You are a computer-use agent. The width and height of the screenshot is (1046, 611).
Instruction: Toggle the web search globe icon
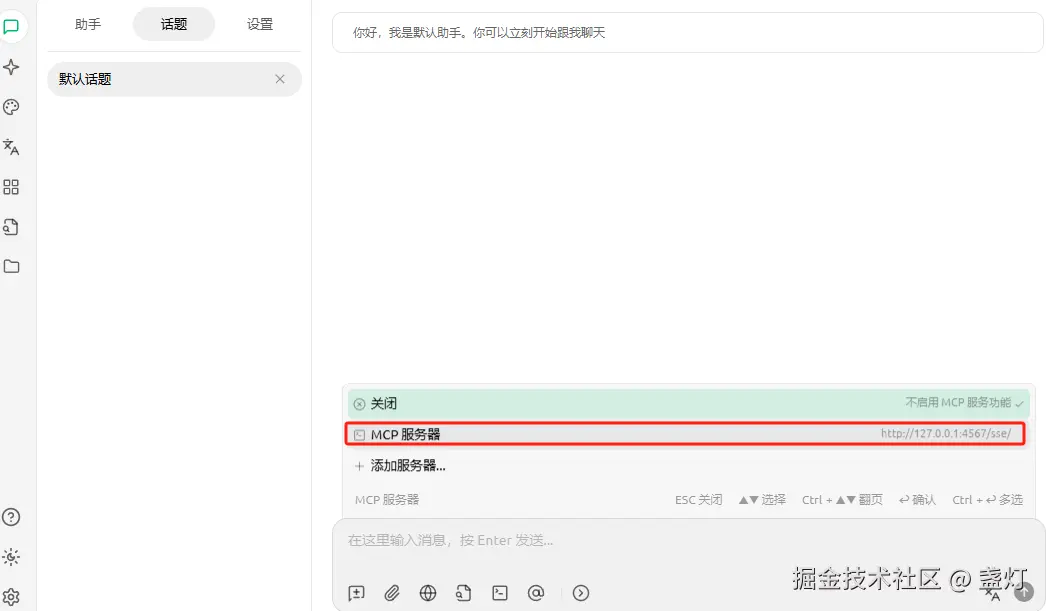(428, 593)
